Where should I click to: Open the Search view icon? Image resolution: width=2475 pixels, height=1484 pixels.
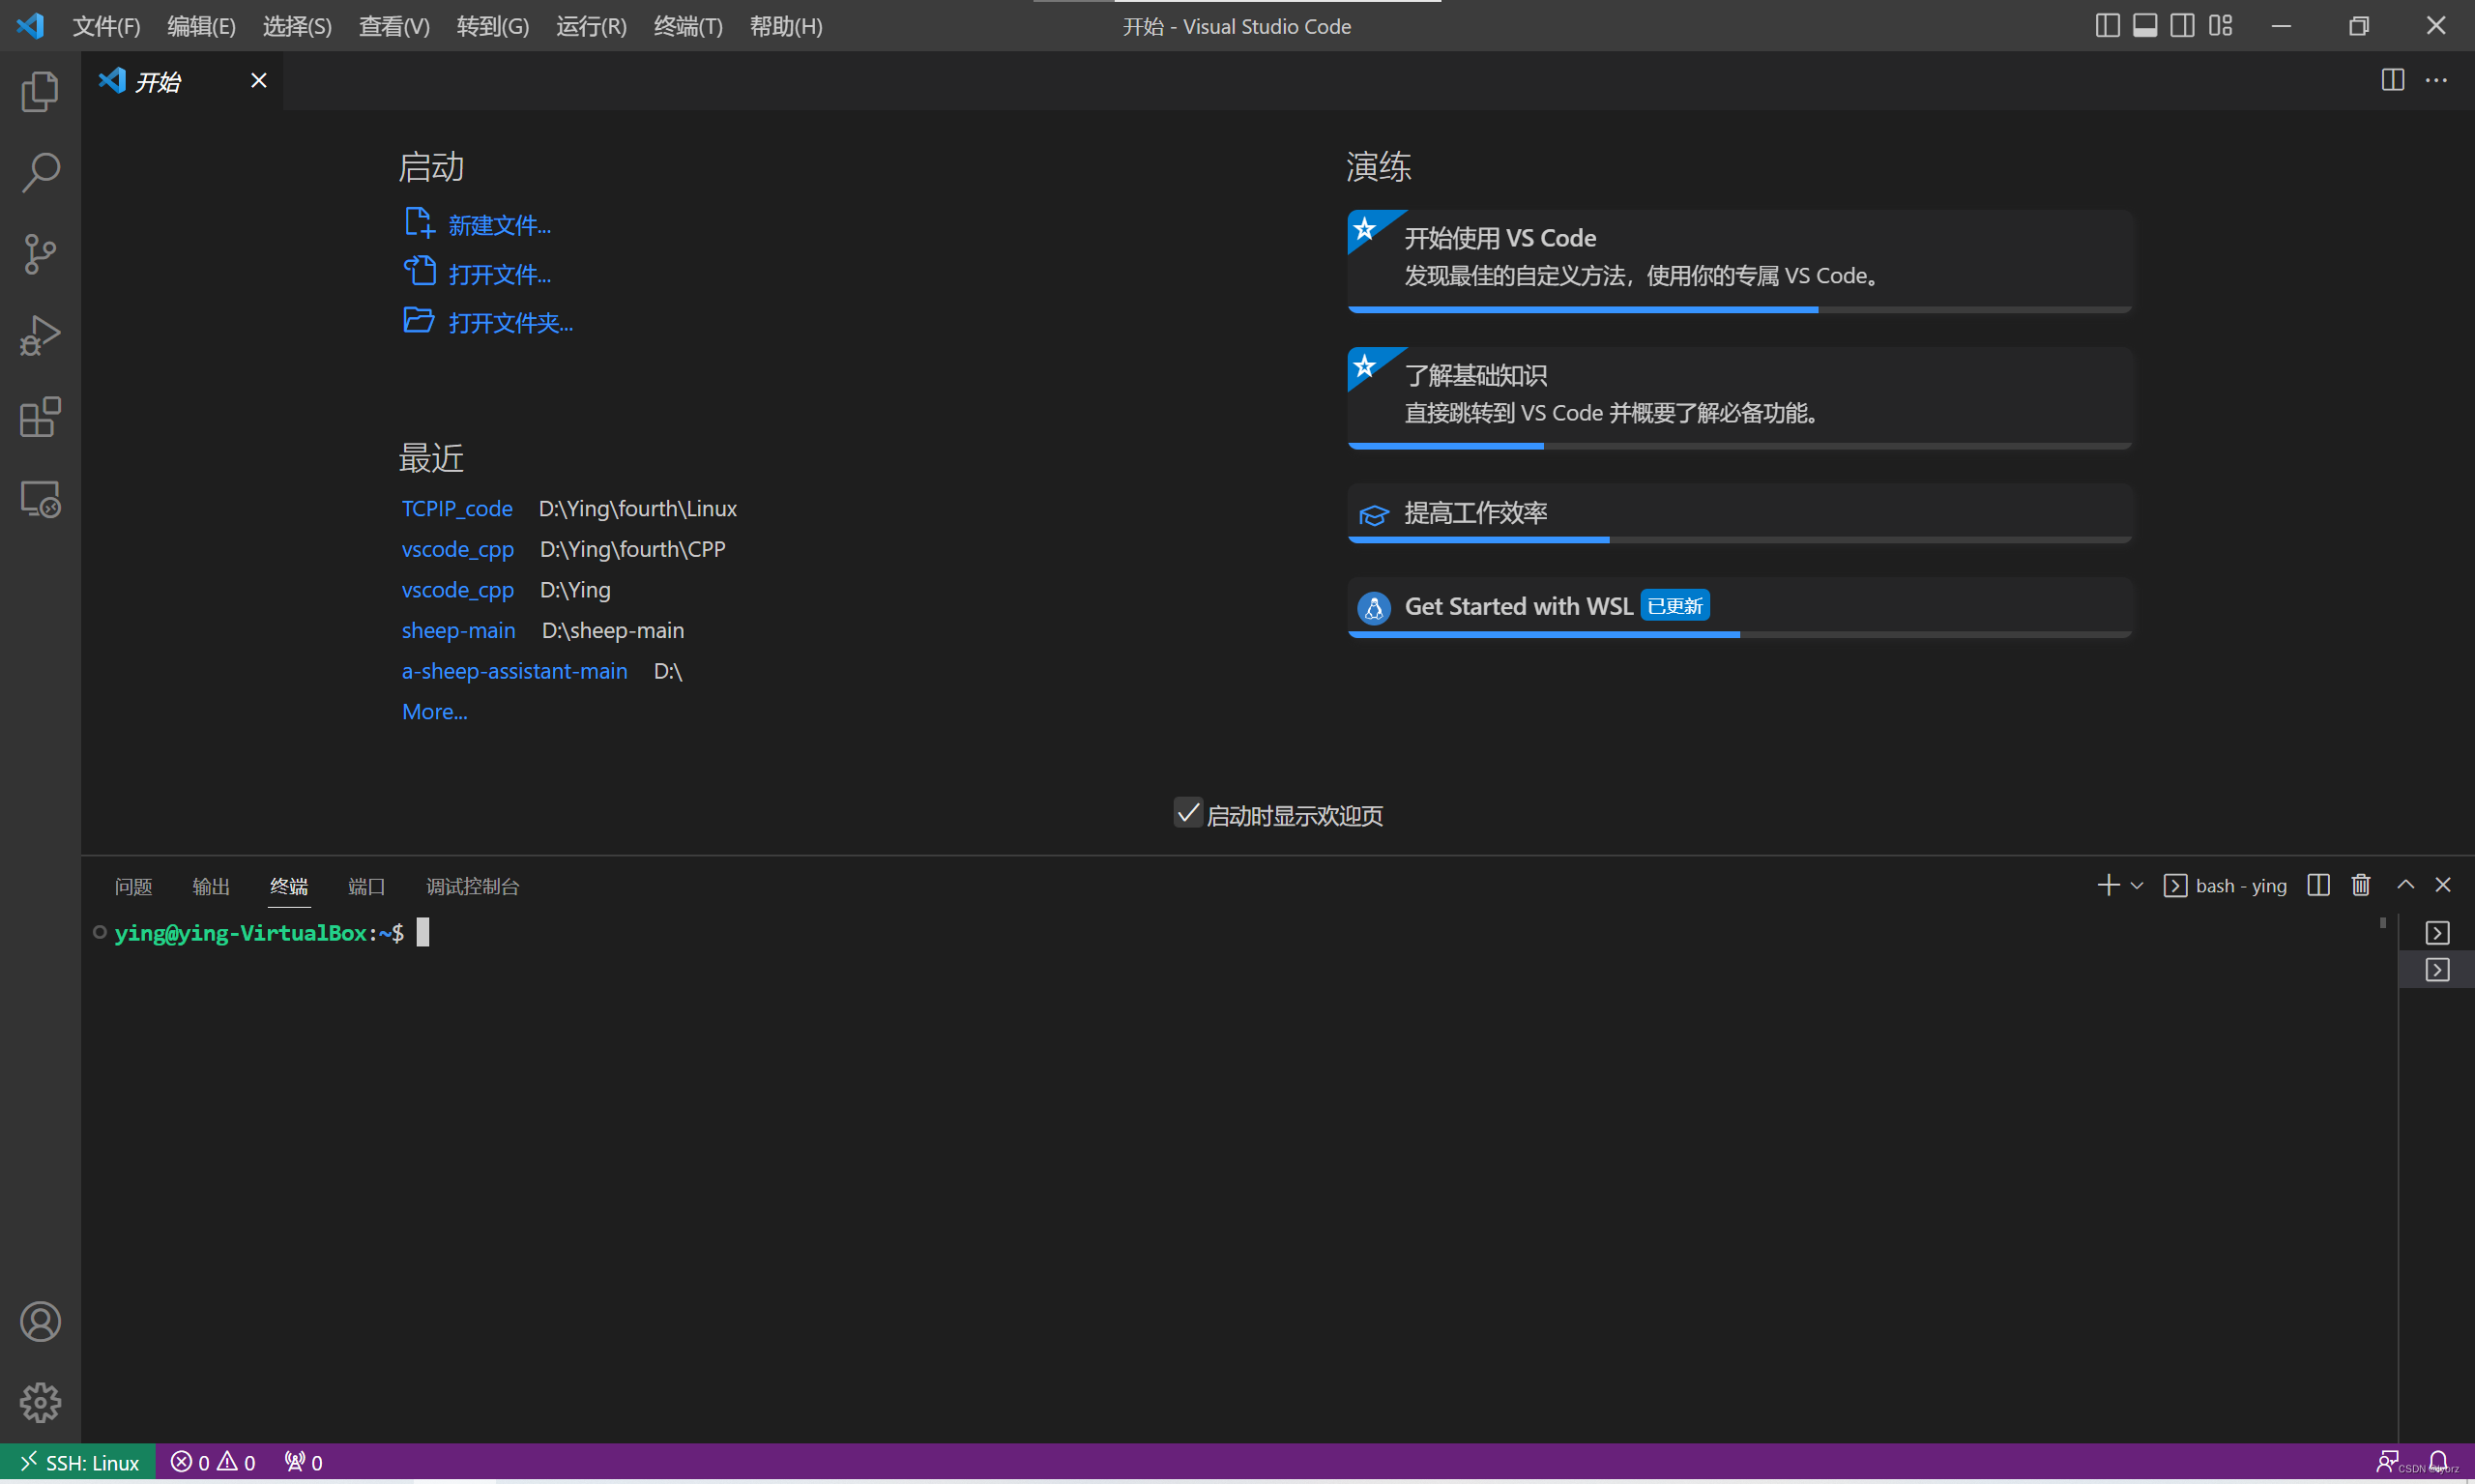[x=40, y=172]
